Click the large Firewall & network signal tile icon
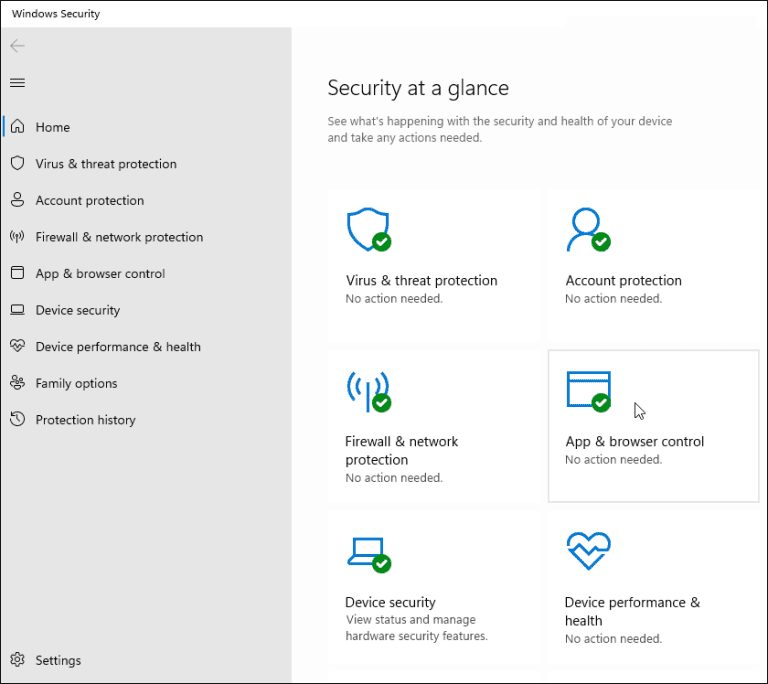 (x=367, y=391)
